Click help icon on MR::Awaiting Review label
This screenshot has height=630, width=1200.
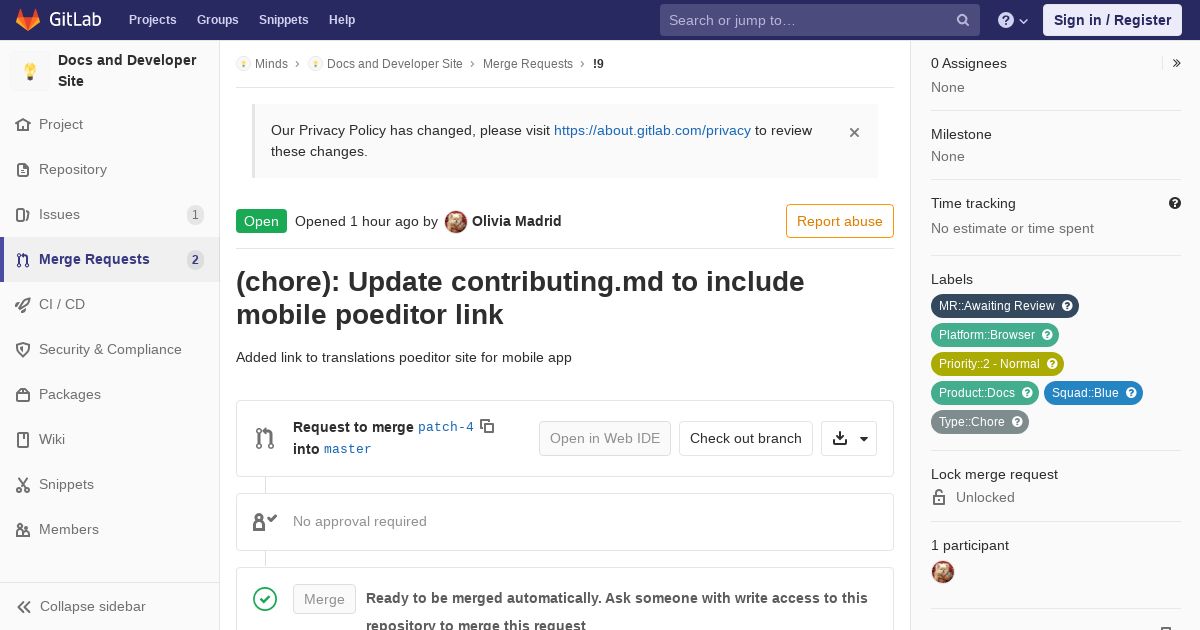1067,306
